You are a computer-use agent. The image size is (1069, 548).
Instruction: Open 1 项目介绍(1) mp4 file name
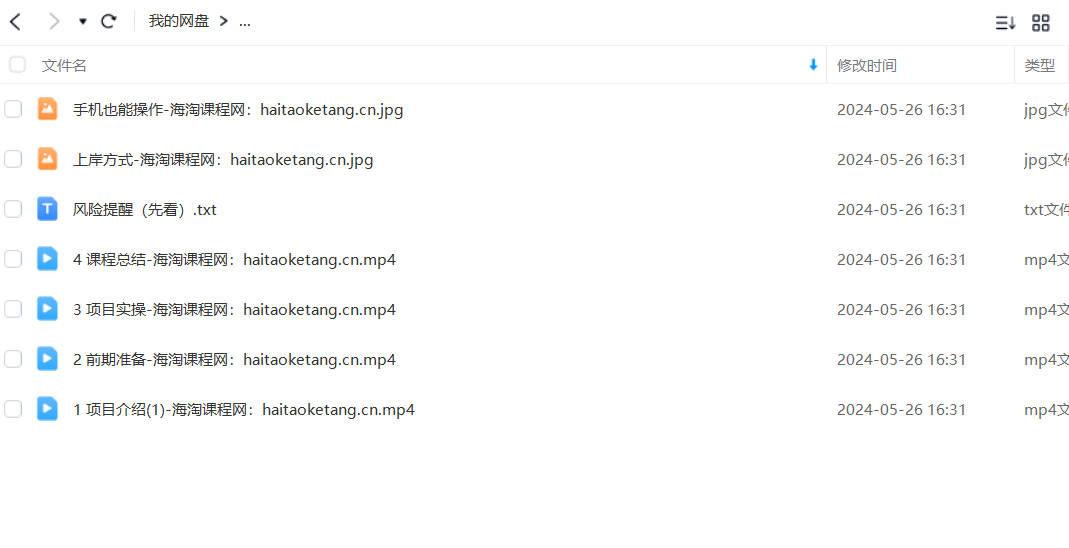[x=244, y=410]
